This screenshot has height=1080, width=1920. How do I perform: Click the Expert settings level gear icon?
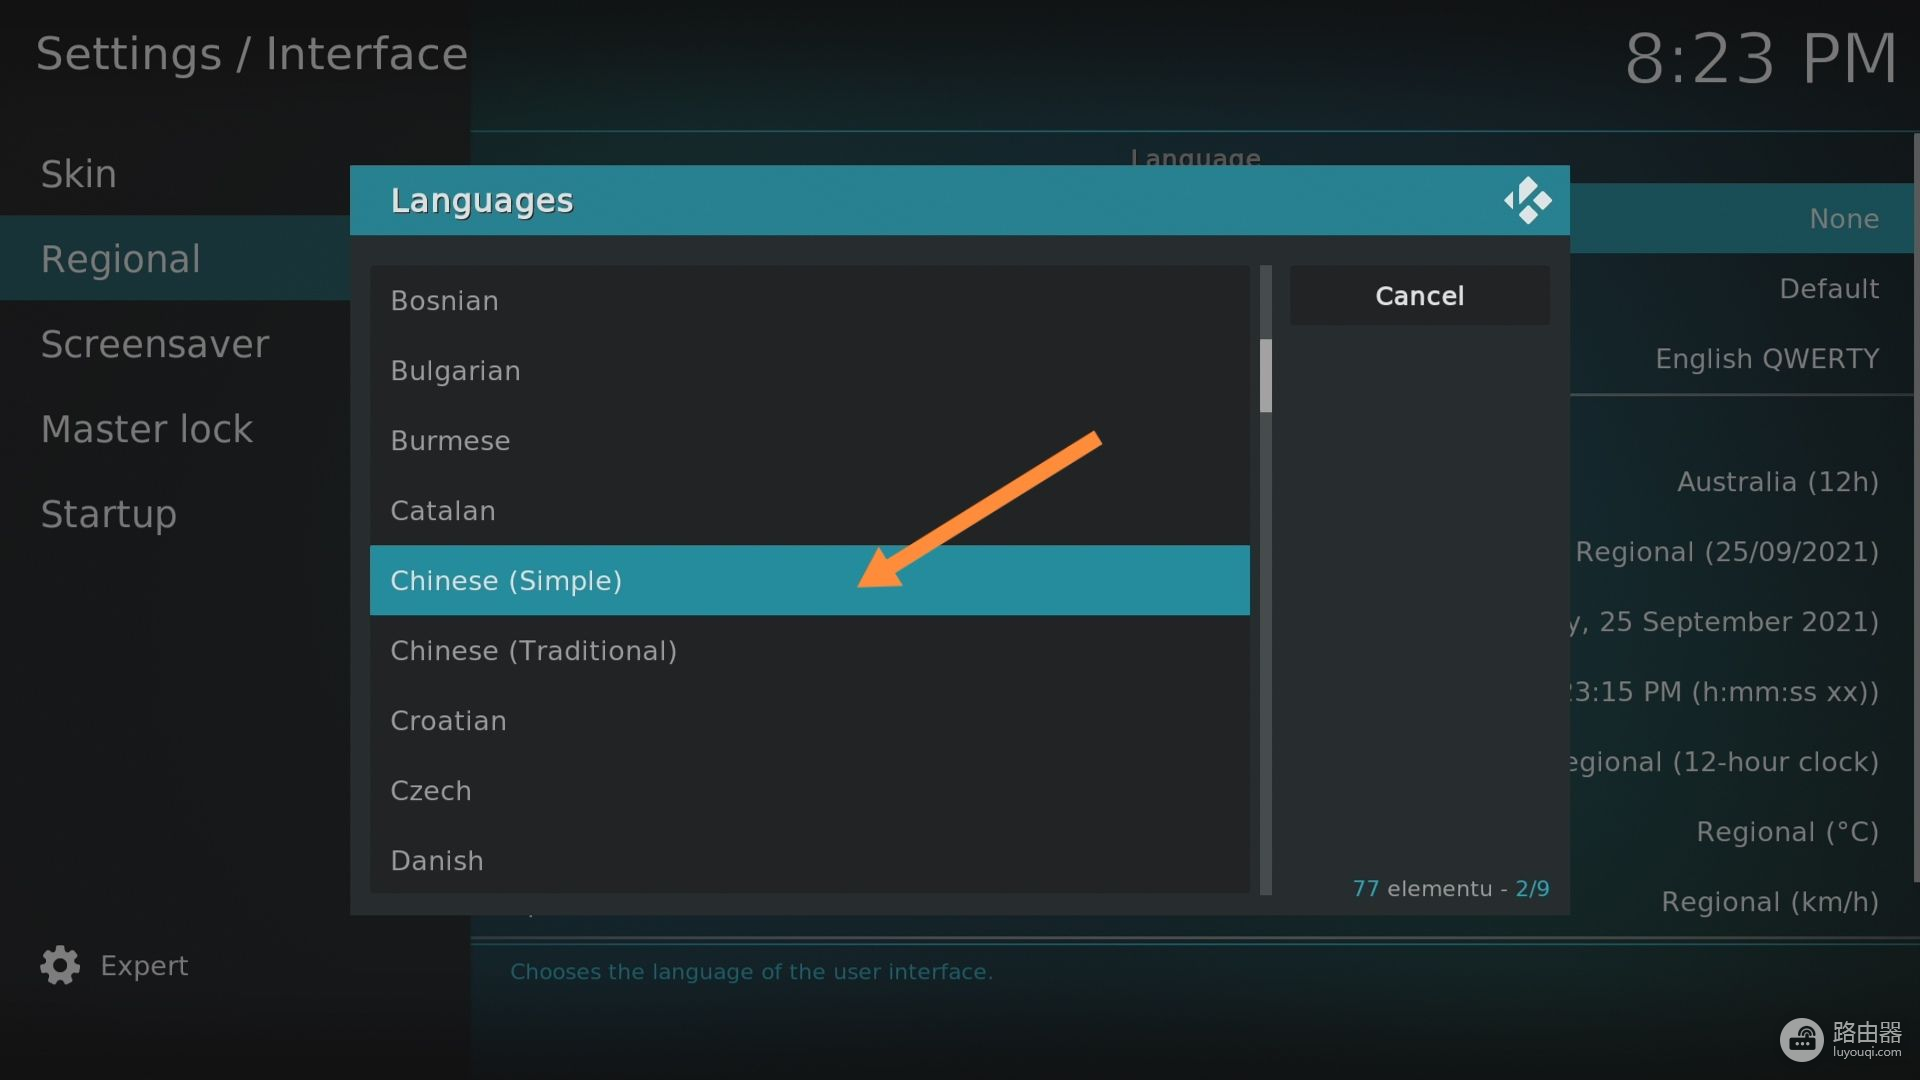[60, 965]
